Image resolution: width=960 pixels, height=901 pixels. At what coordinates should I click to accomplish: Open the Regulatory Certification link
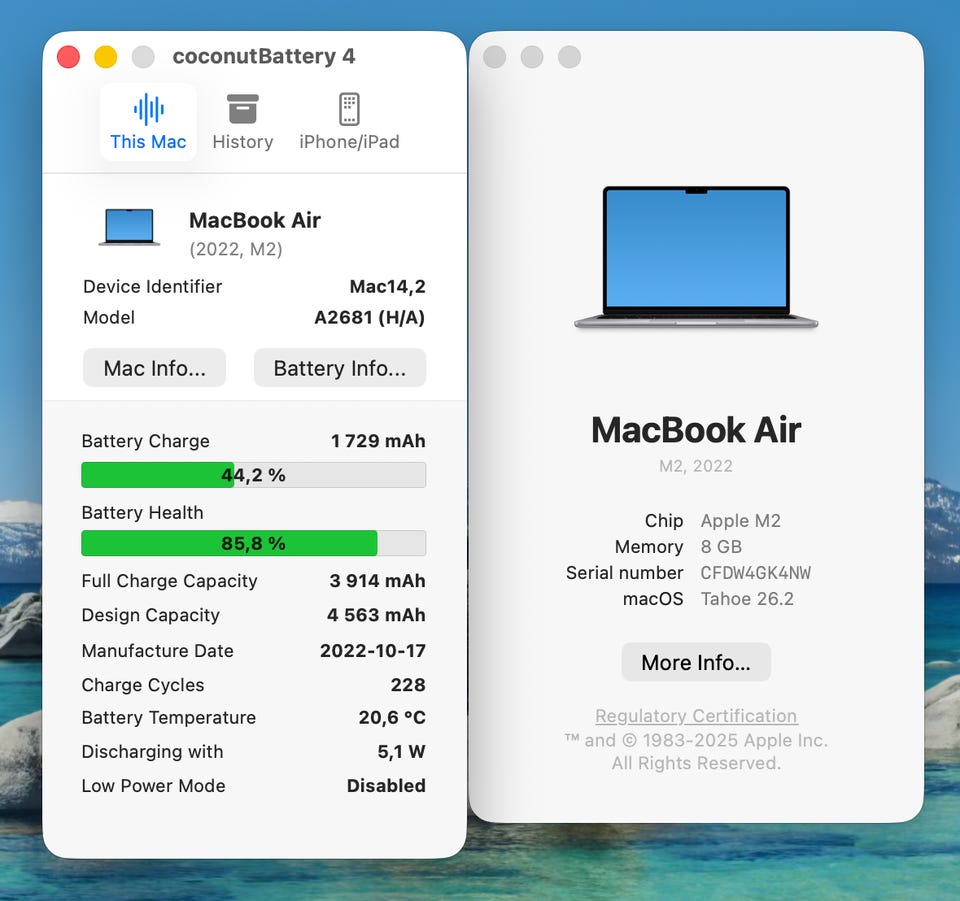[x=696, y=716]
